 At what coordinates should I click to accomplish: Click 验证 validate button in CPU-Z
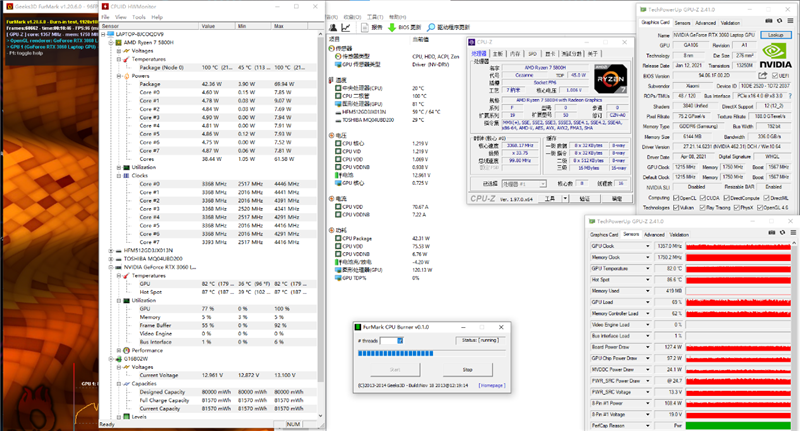[x=585, y=198]
